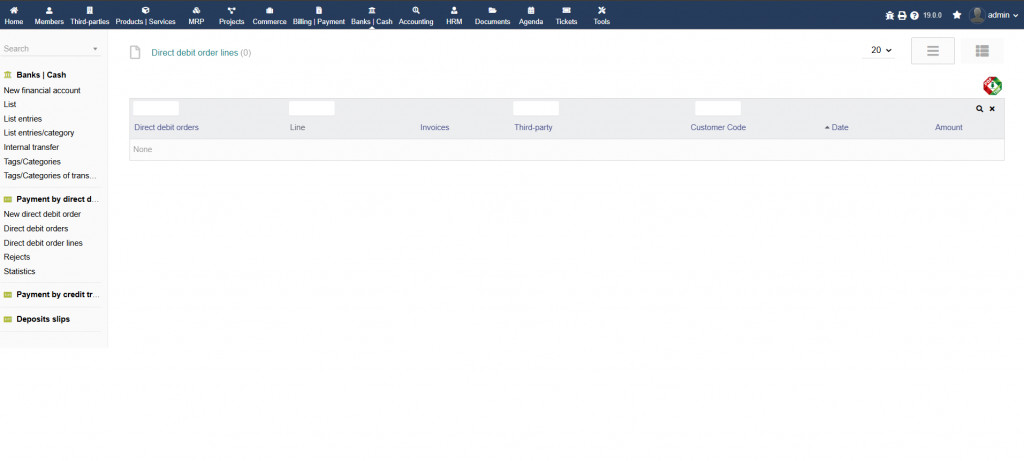Click the red-green direct debit icon
The image size is (1024, 461).
[x=993, y=86]
